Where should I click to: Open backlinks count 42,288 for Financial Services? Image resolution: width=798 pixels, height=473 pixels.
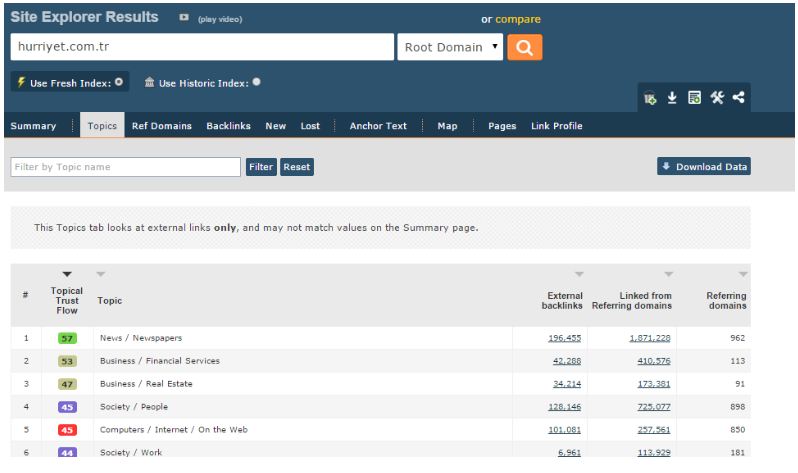click(567, 361)
